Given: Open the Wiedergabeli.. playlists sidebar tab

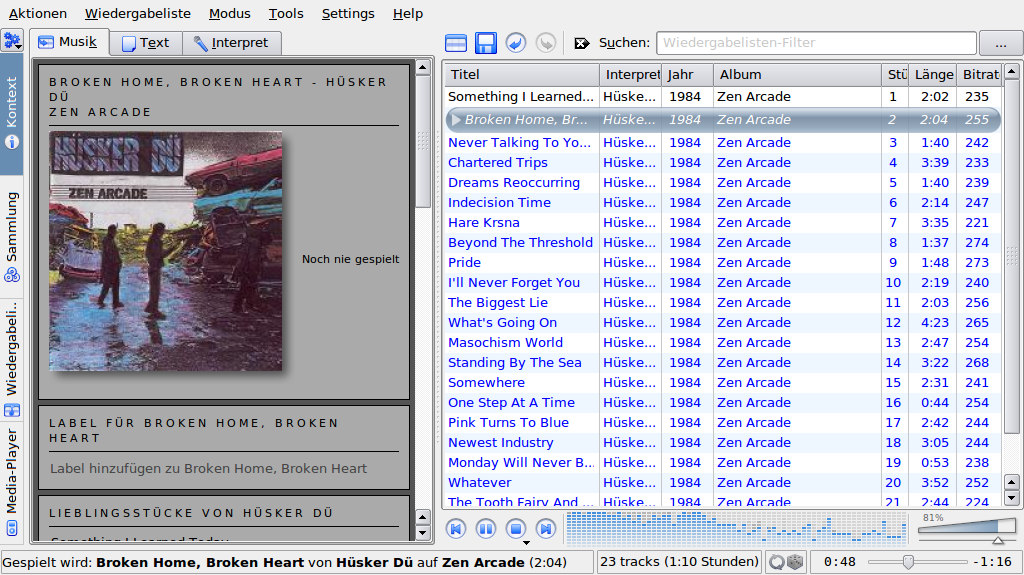Looking at the screenshot, I should point(12,359).
